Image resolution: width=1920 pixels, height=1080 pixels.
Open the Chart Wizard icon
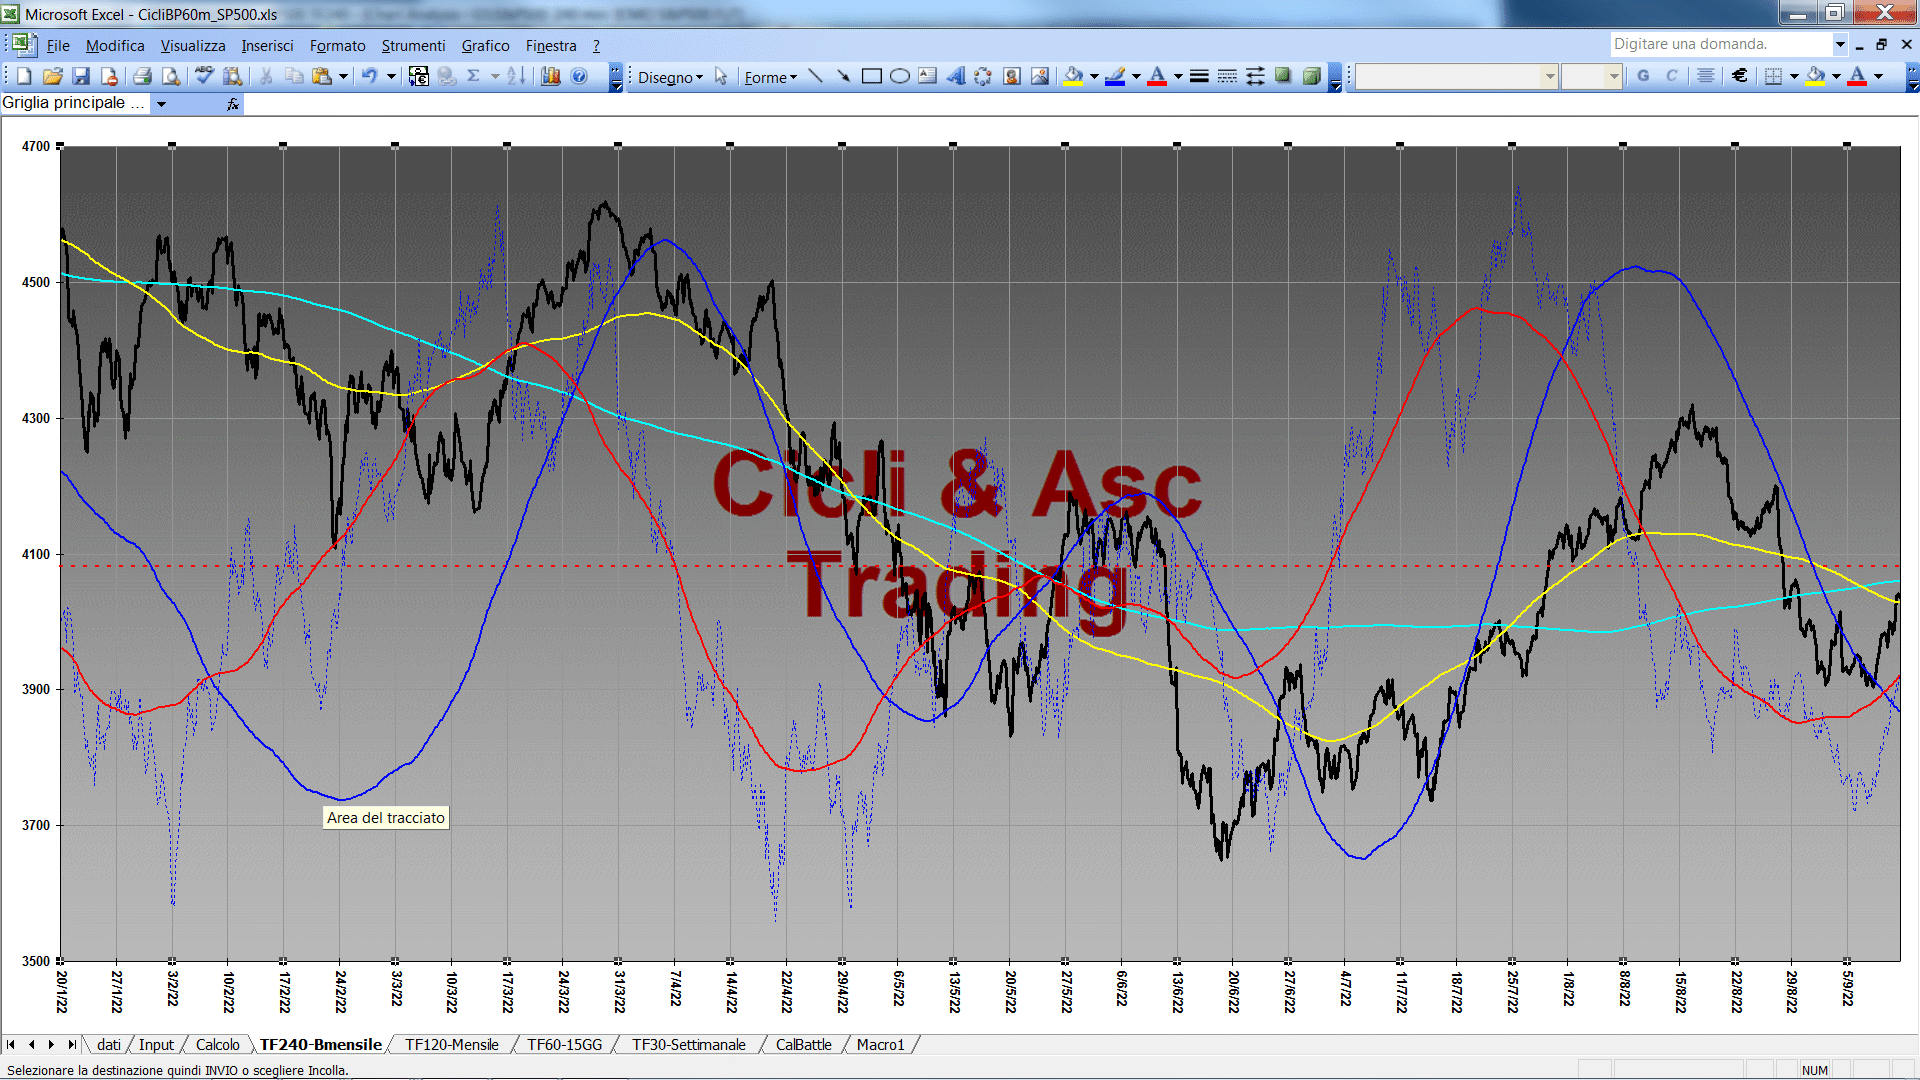pyautogui.click(x=550, y=76)
